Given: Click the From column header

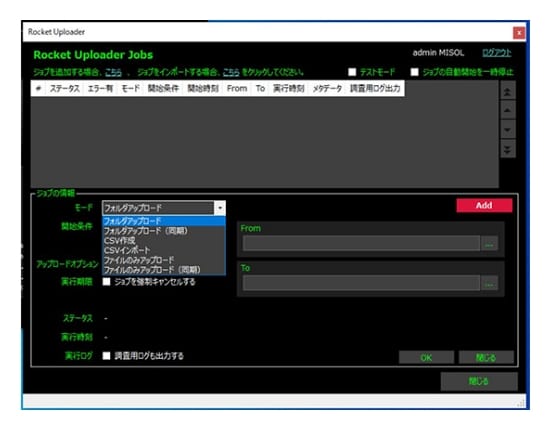Looking at the screenshot, I should tap(237, 88).
